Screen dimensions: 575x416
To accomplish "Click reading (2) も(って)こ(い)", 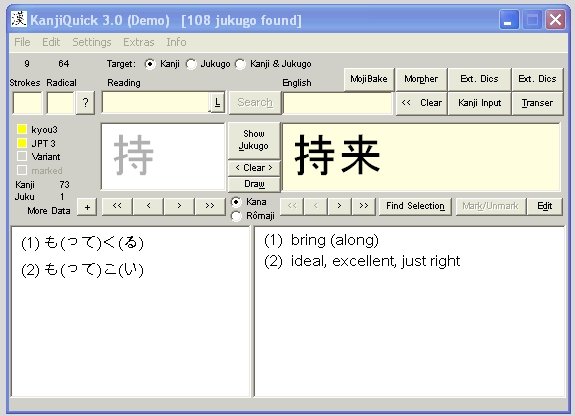I will (x=82, y=270).
